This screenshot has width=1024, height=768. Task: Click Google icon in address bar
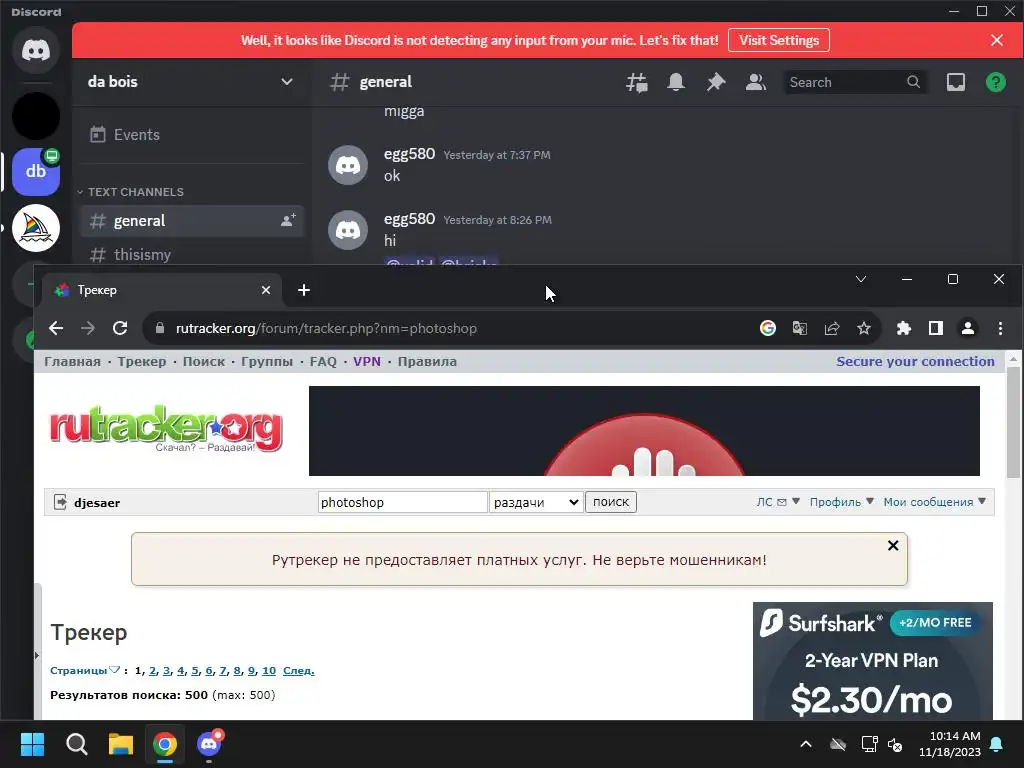(768, 328)
